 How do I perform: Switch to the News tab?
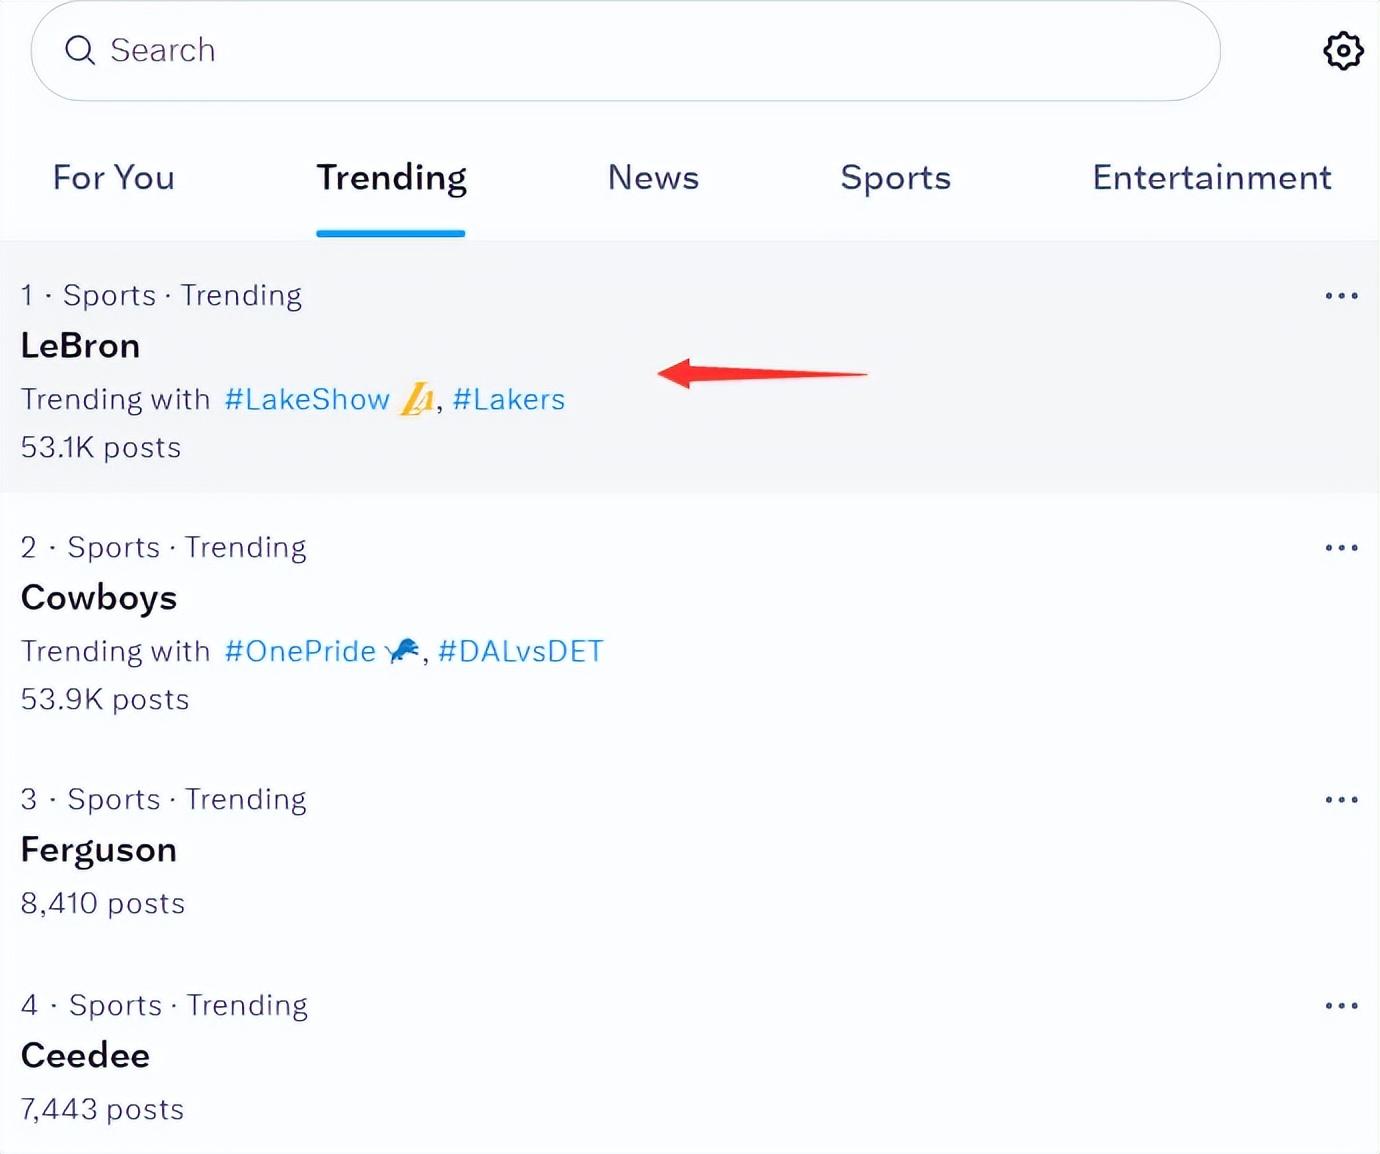pos(653,178)
